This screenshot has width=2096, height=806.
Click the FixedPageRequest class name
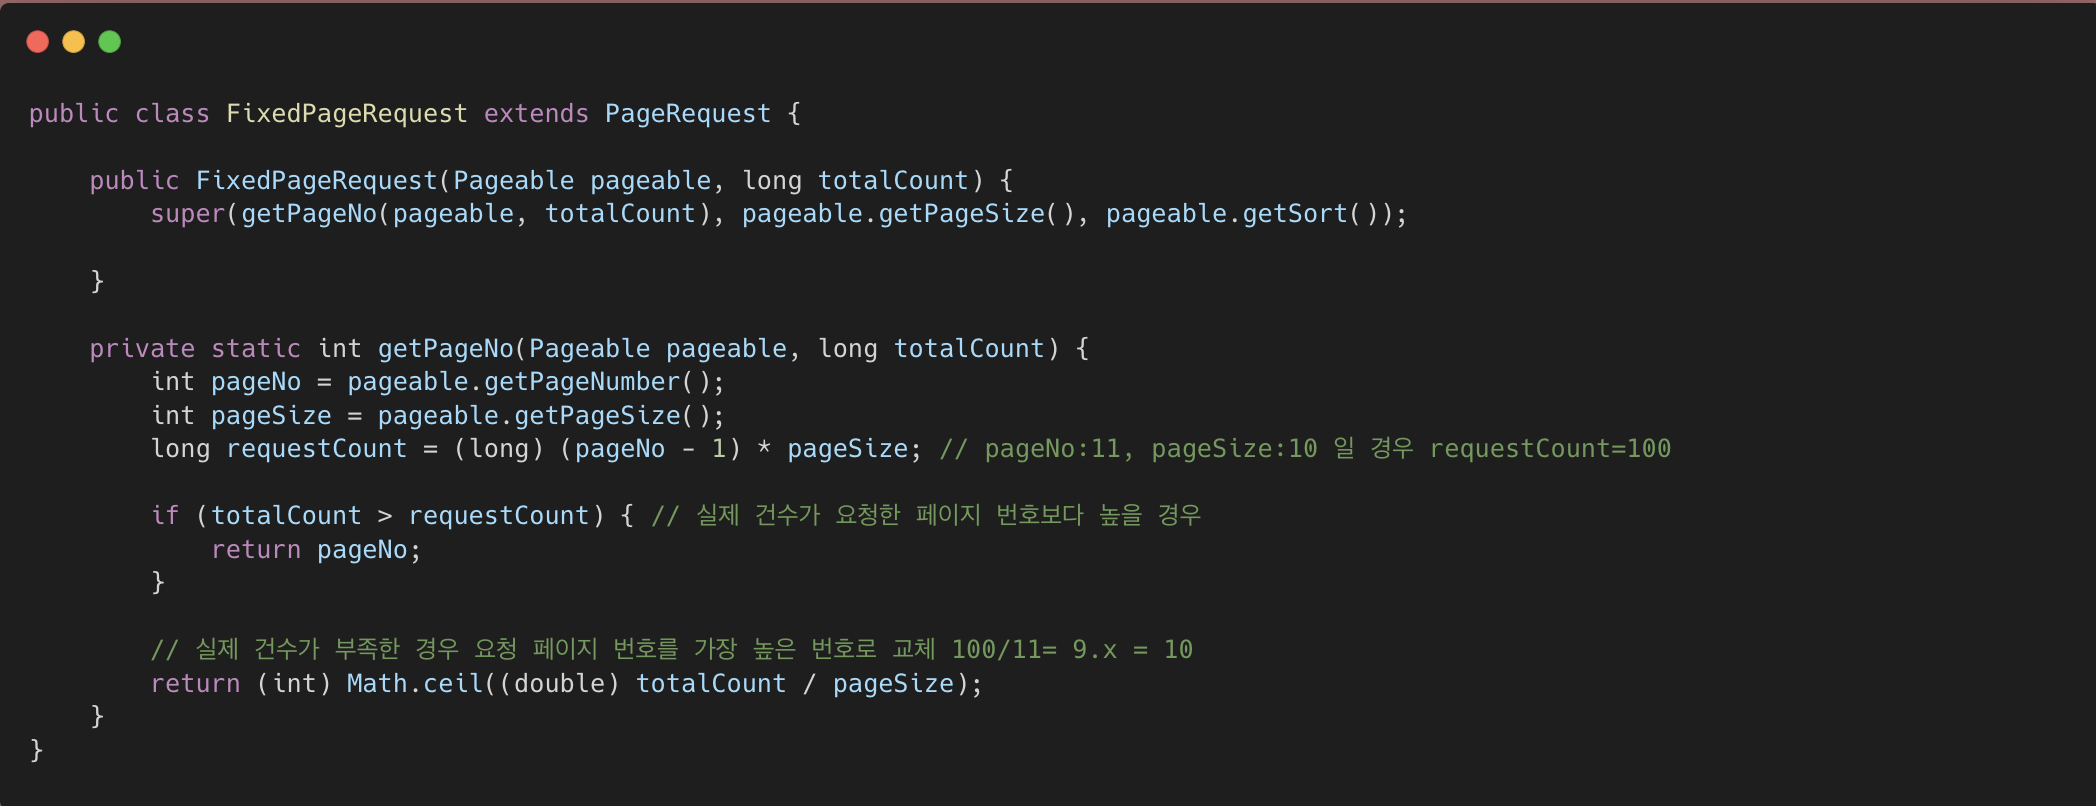coord(347,114)
